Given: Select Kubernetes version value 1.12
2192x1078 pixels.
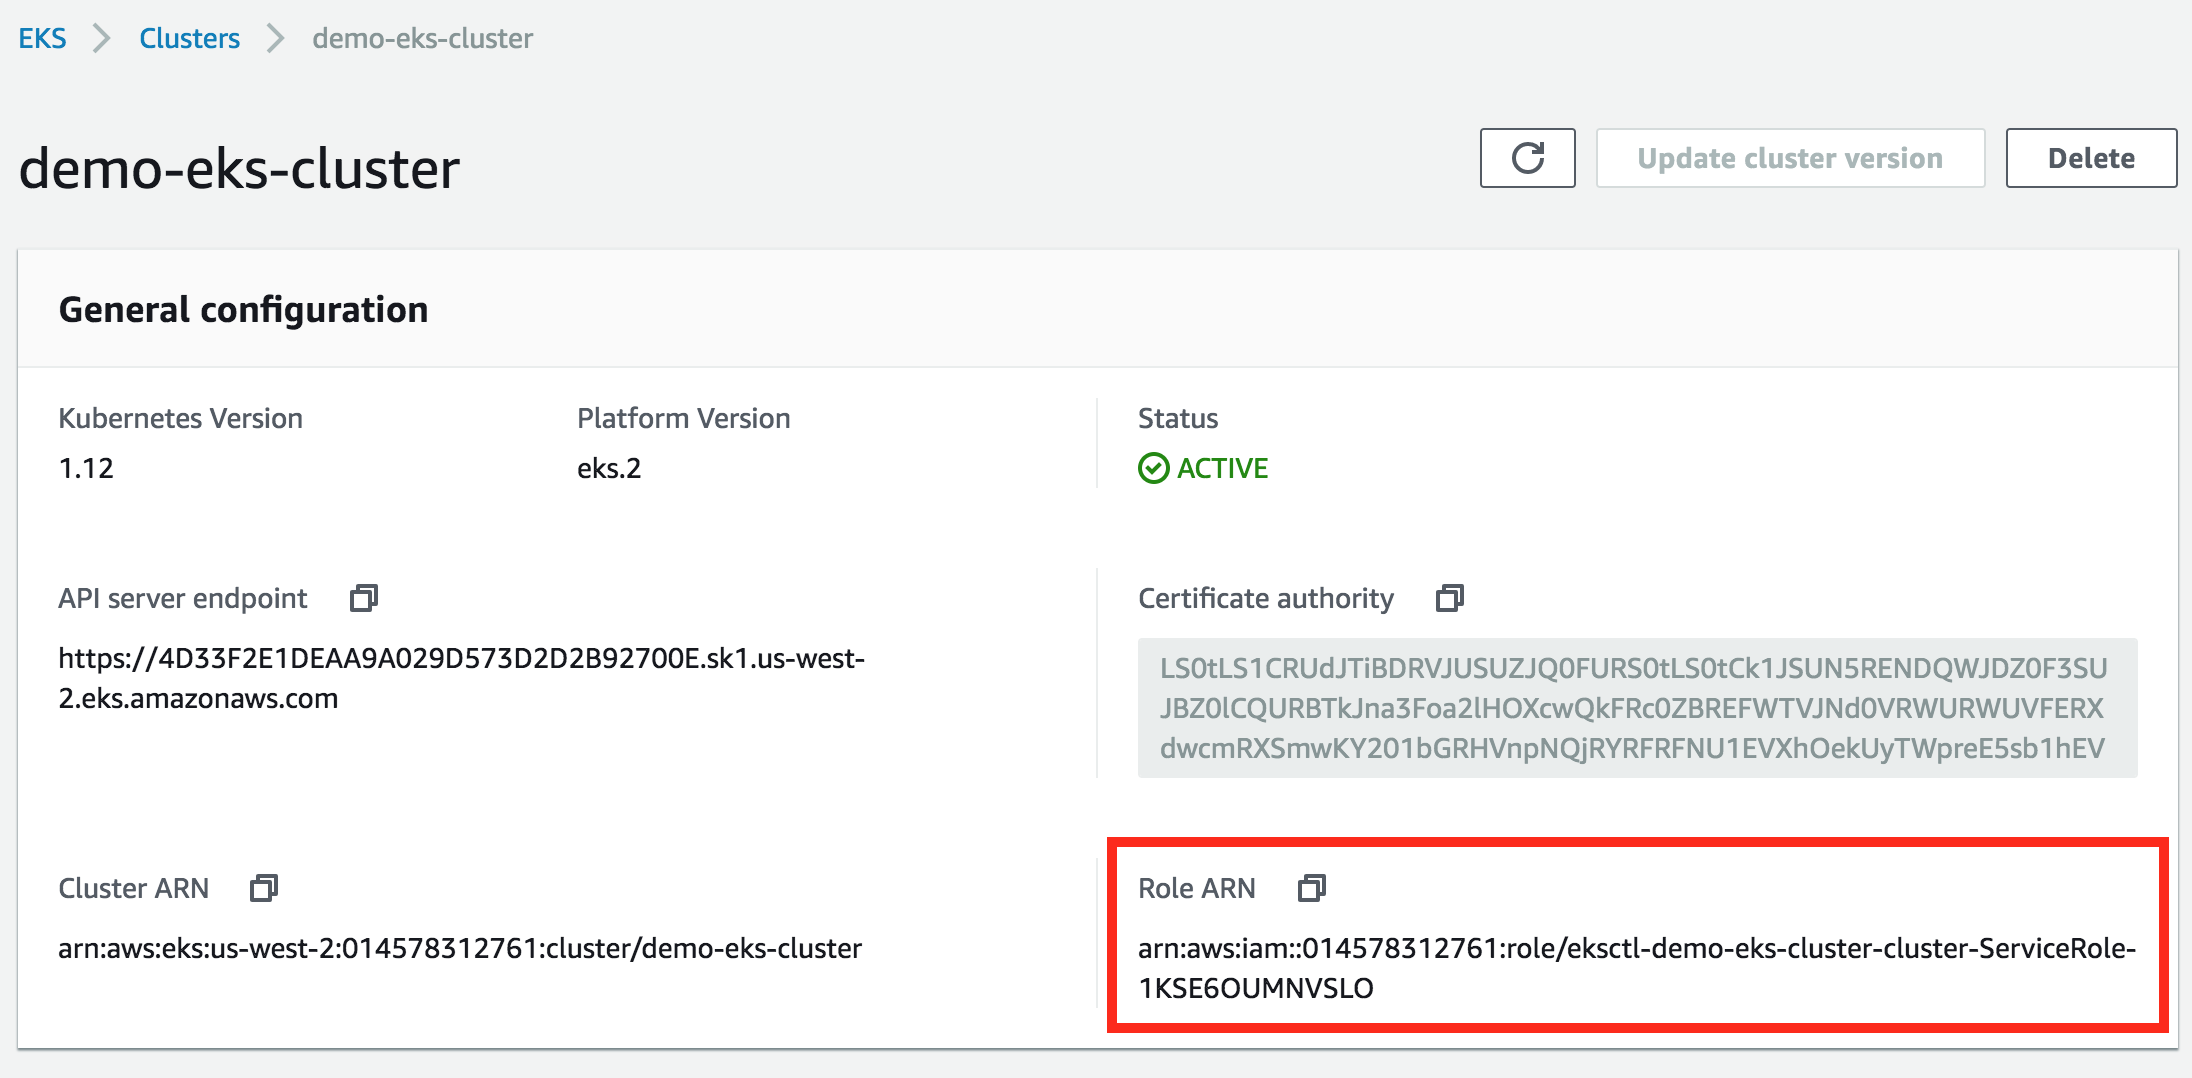Looking at the screenshot, I should tap(86, 468).
